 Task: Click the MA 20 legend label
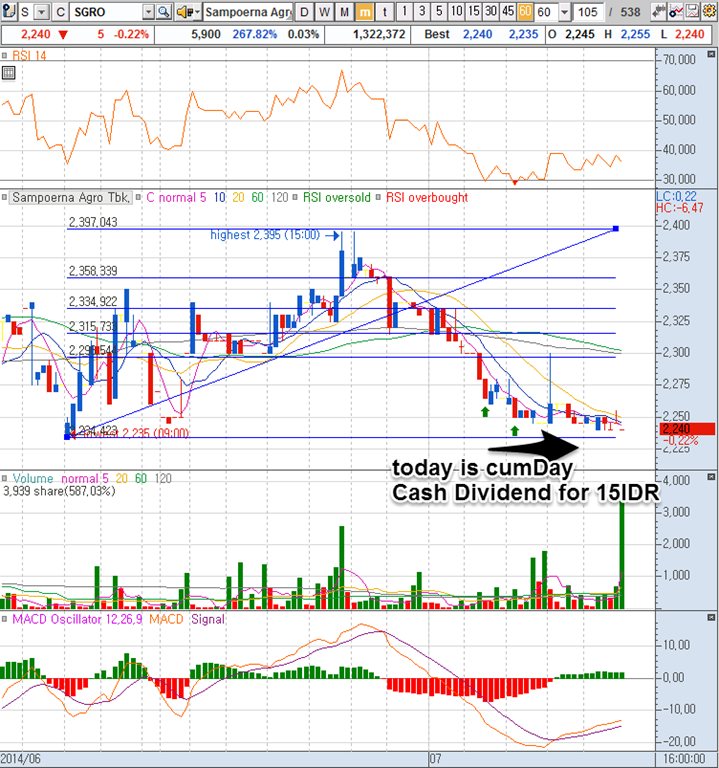tap(238, 197)
